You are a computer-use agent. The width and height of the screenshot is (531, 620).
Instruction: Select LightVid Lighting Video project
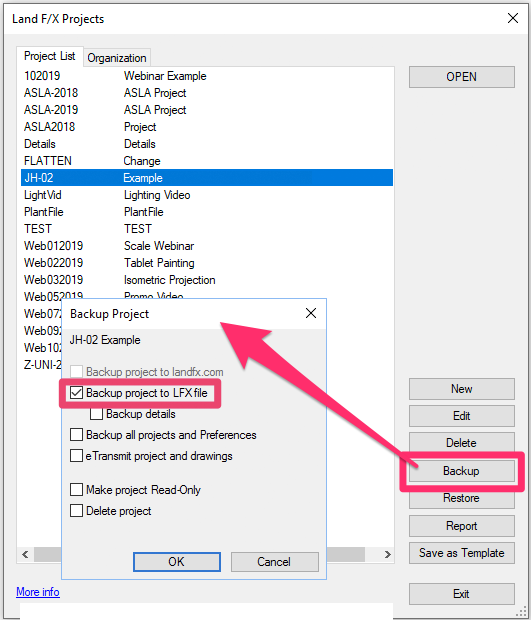207,195
